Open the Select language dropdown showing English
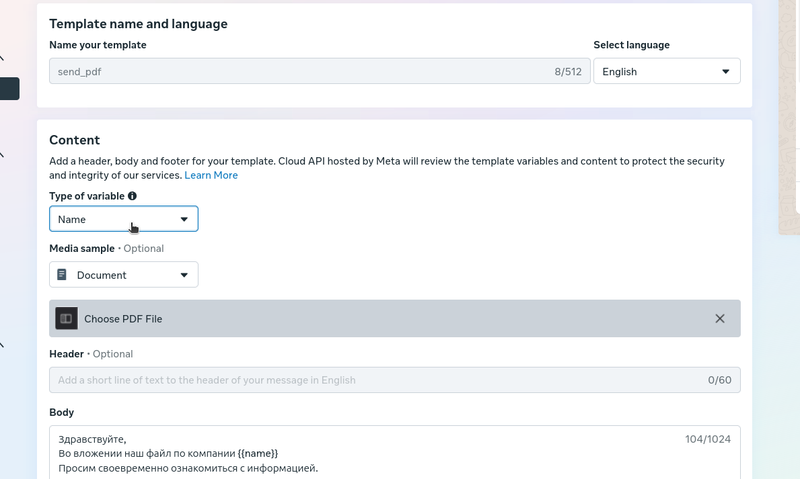Screen dimensions: 800x479 point(666,72)
